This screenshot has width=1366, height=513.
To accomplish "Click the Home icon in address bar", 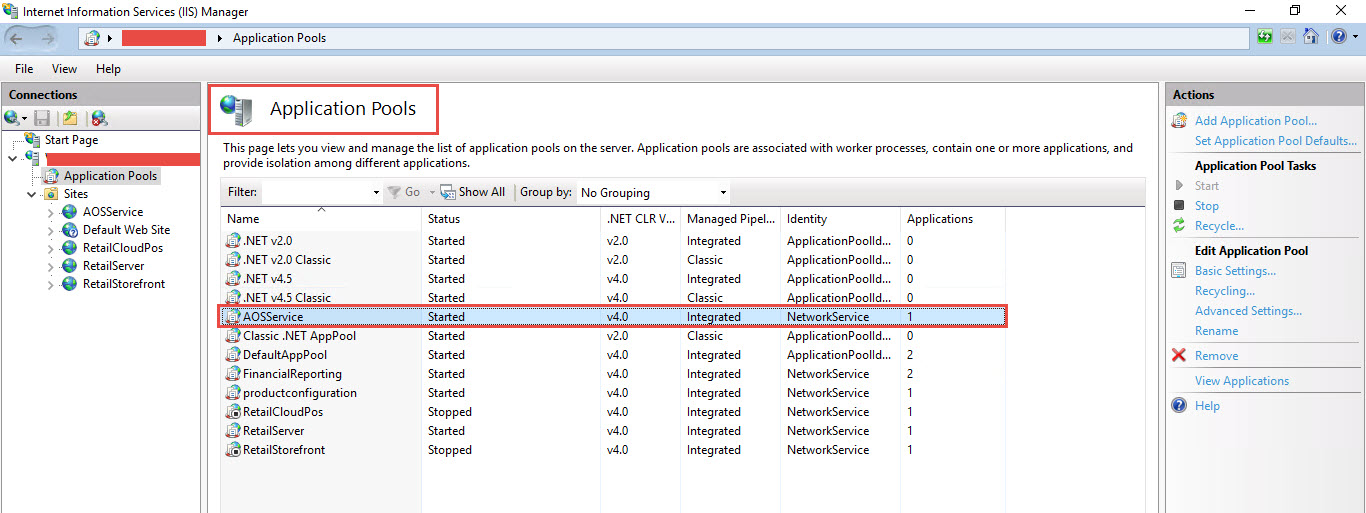I will click(x=1311, y=38).
